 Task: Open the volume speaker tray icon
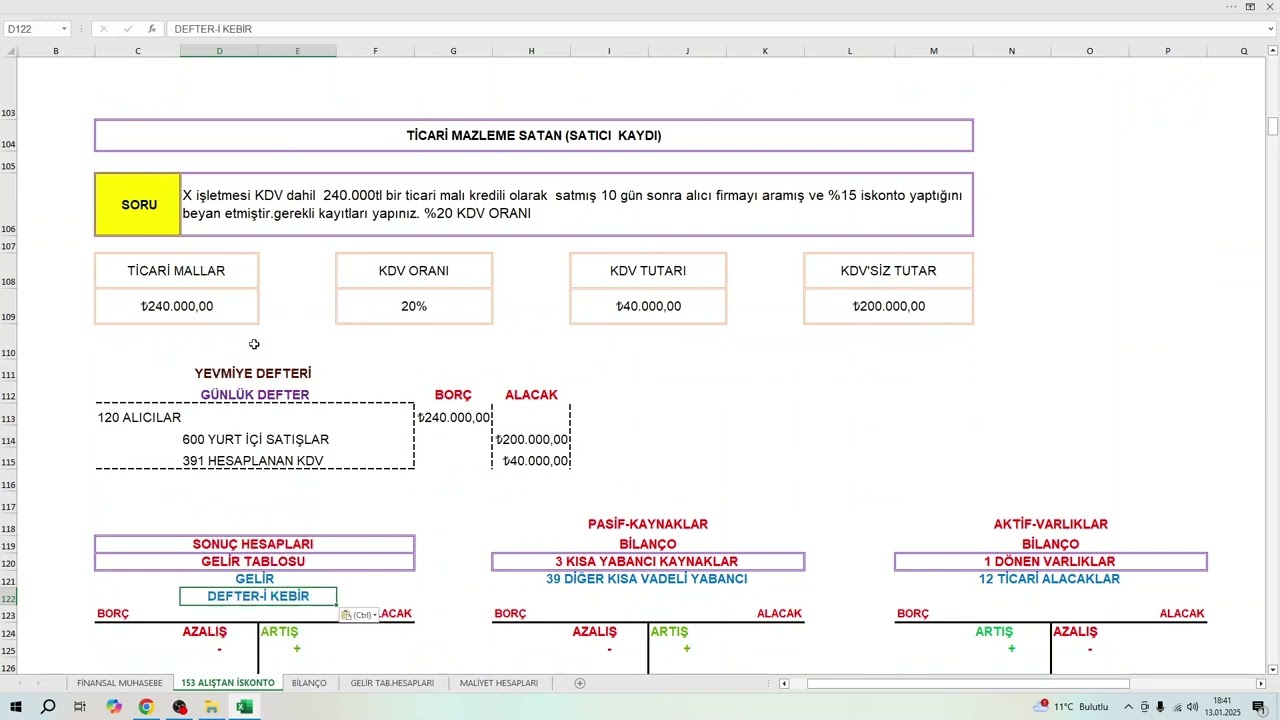click(x=1192, y=707)
